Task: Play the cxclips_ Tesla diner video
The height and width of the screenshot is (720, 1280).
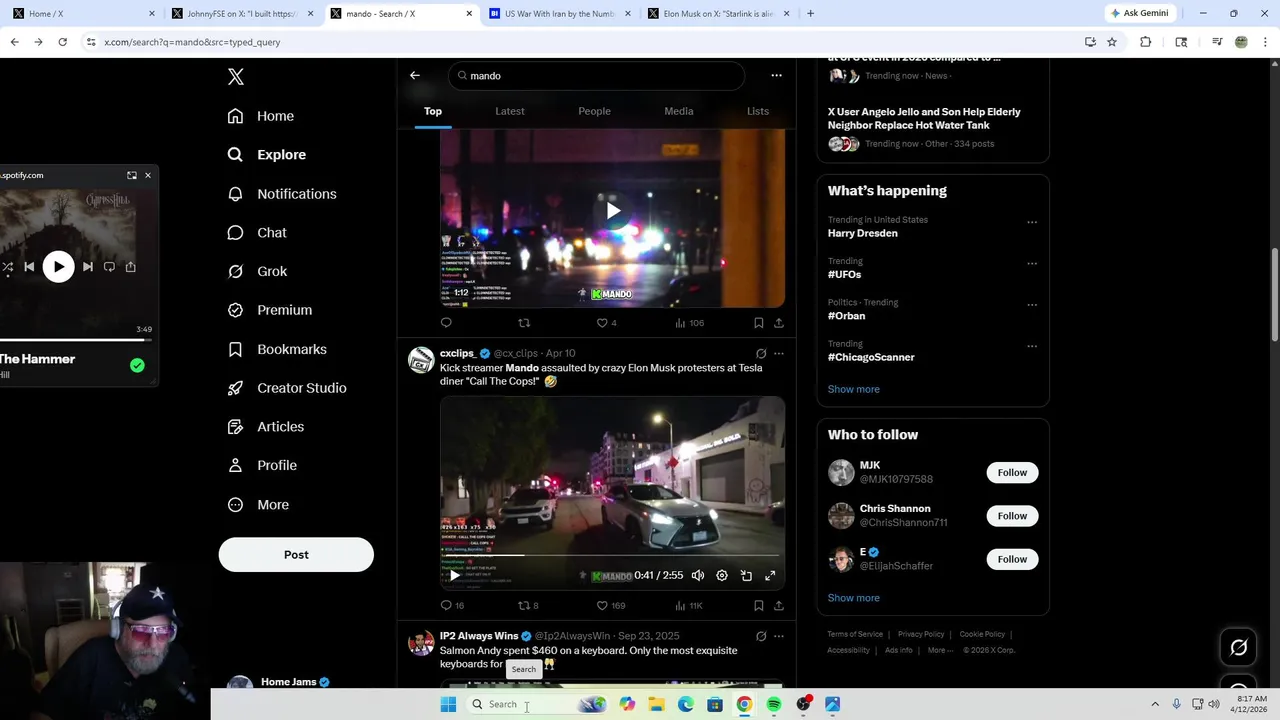Action: pyautogui.click(x=455, y=575)
